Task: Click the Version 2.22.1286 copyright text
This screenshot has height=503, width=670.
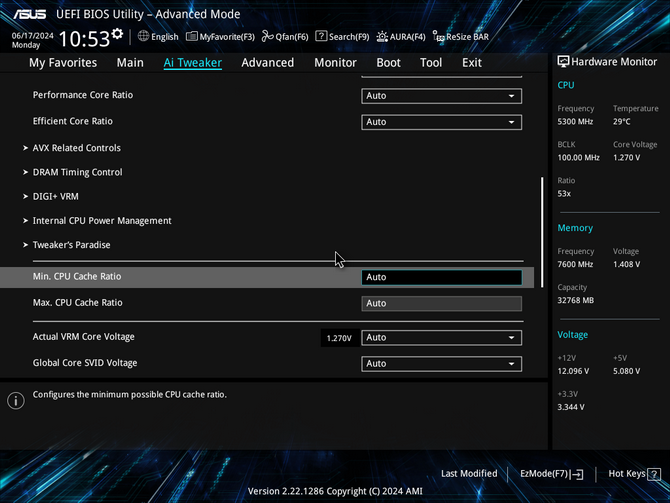Action: (335, 491)
